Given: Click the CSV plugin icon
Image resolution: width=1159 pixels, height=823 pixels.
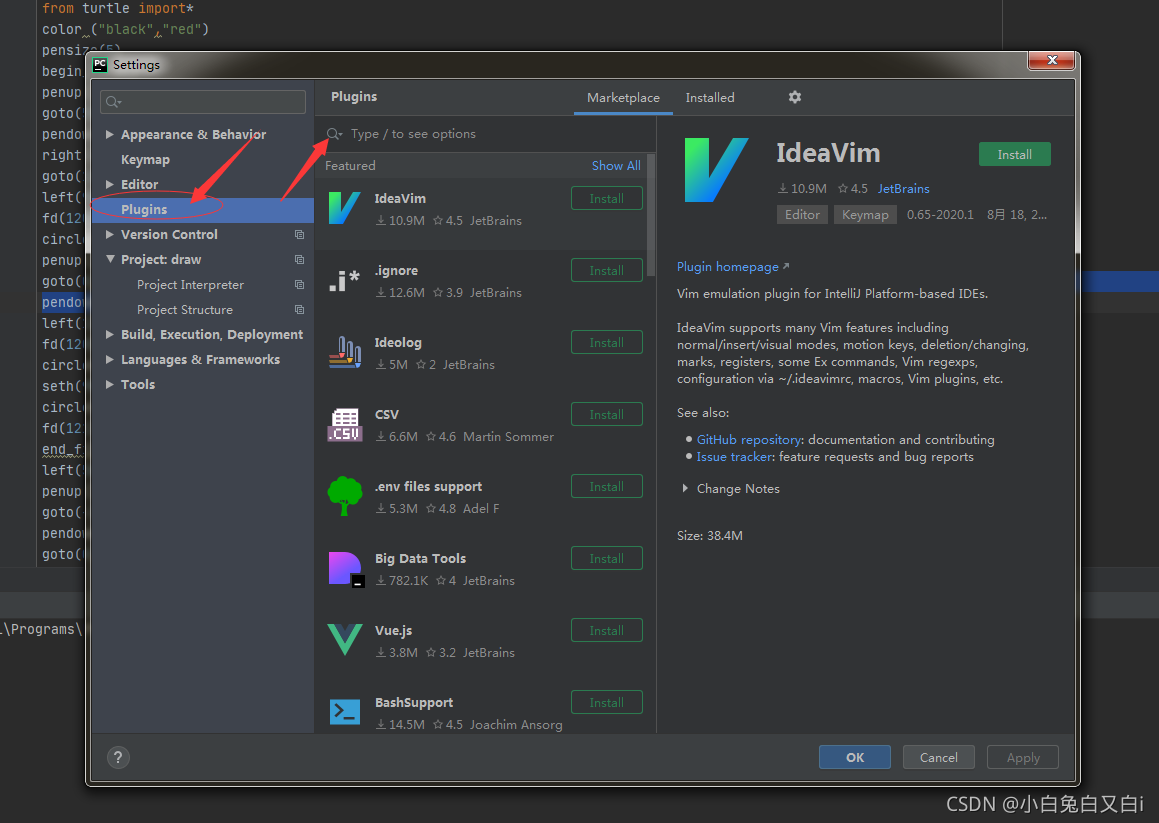Looking at the screenshot, I should (344, 424).
